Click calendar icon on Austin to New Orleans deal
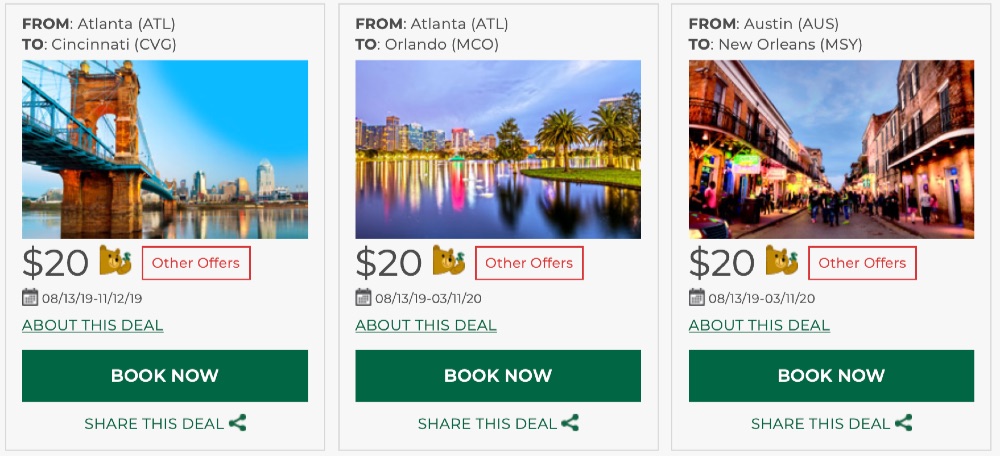1000x456 pixels. click(x=696, y=297)
